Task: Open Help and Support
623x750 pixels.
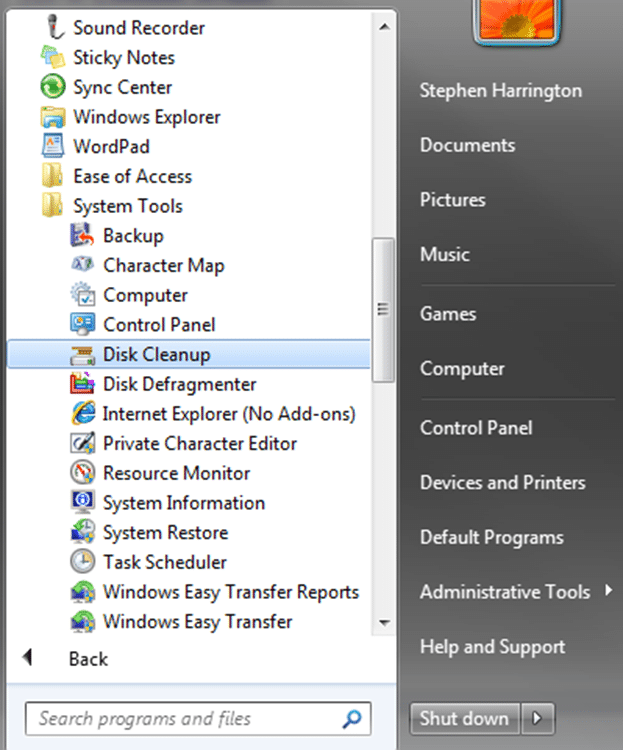Action: click(492, 647)
